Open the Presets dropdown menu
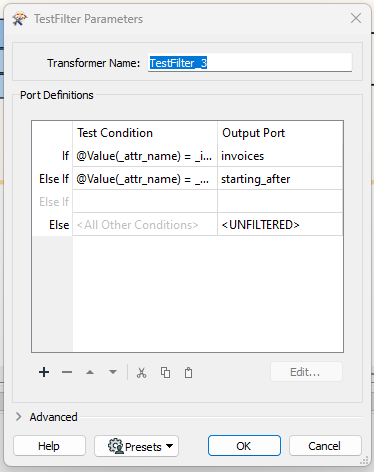Image resolution: width=374 pixels, height=472 pixels. (x=137, y=446)
